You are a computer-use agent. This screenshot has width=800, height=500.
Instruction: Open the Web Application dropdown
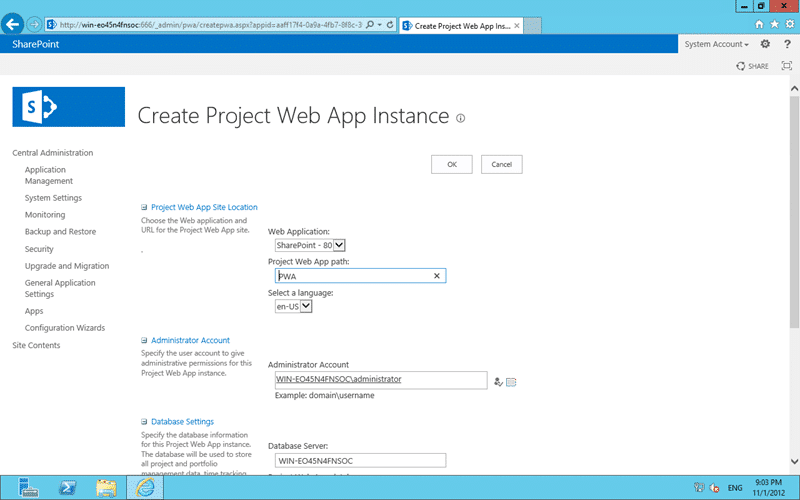coord(310,245)
